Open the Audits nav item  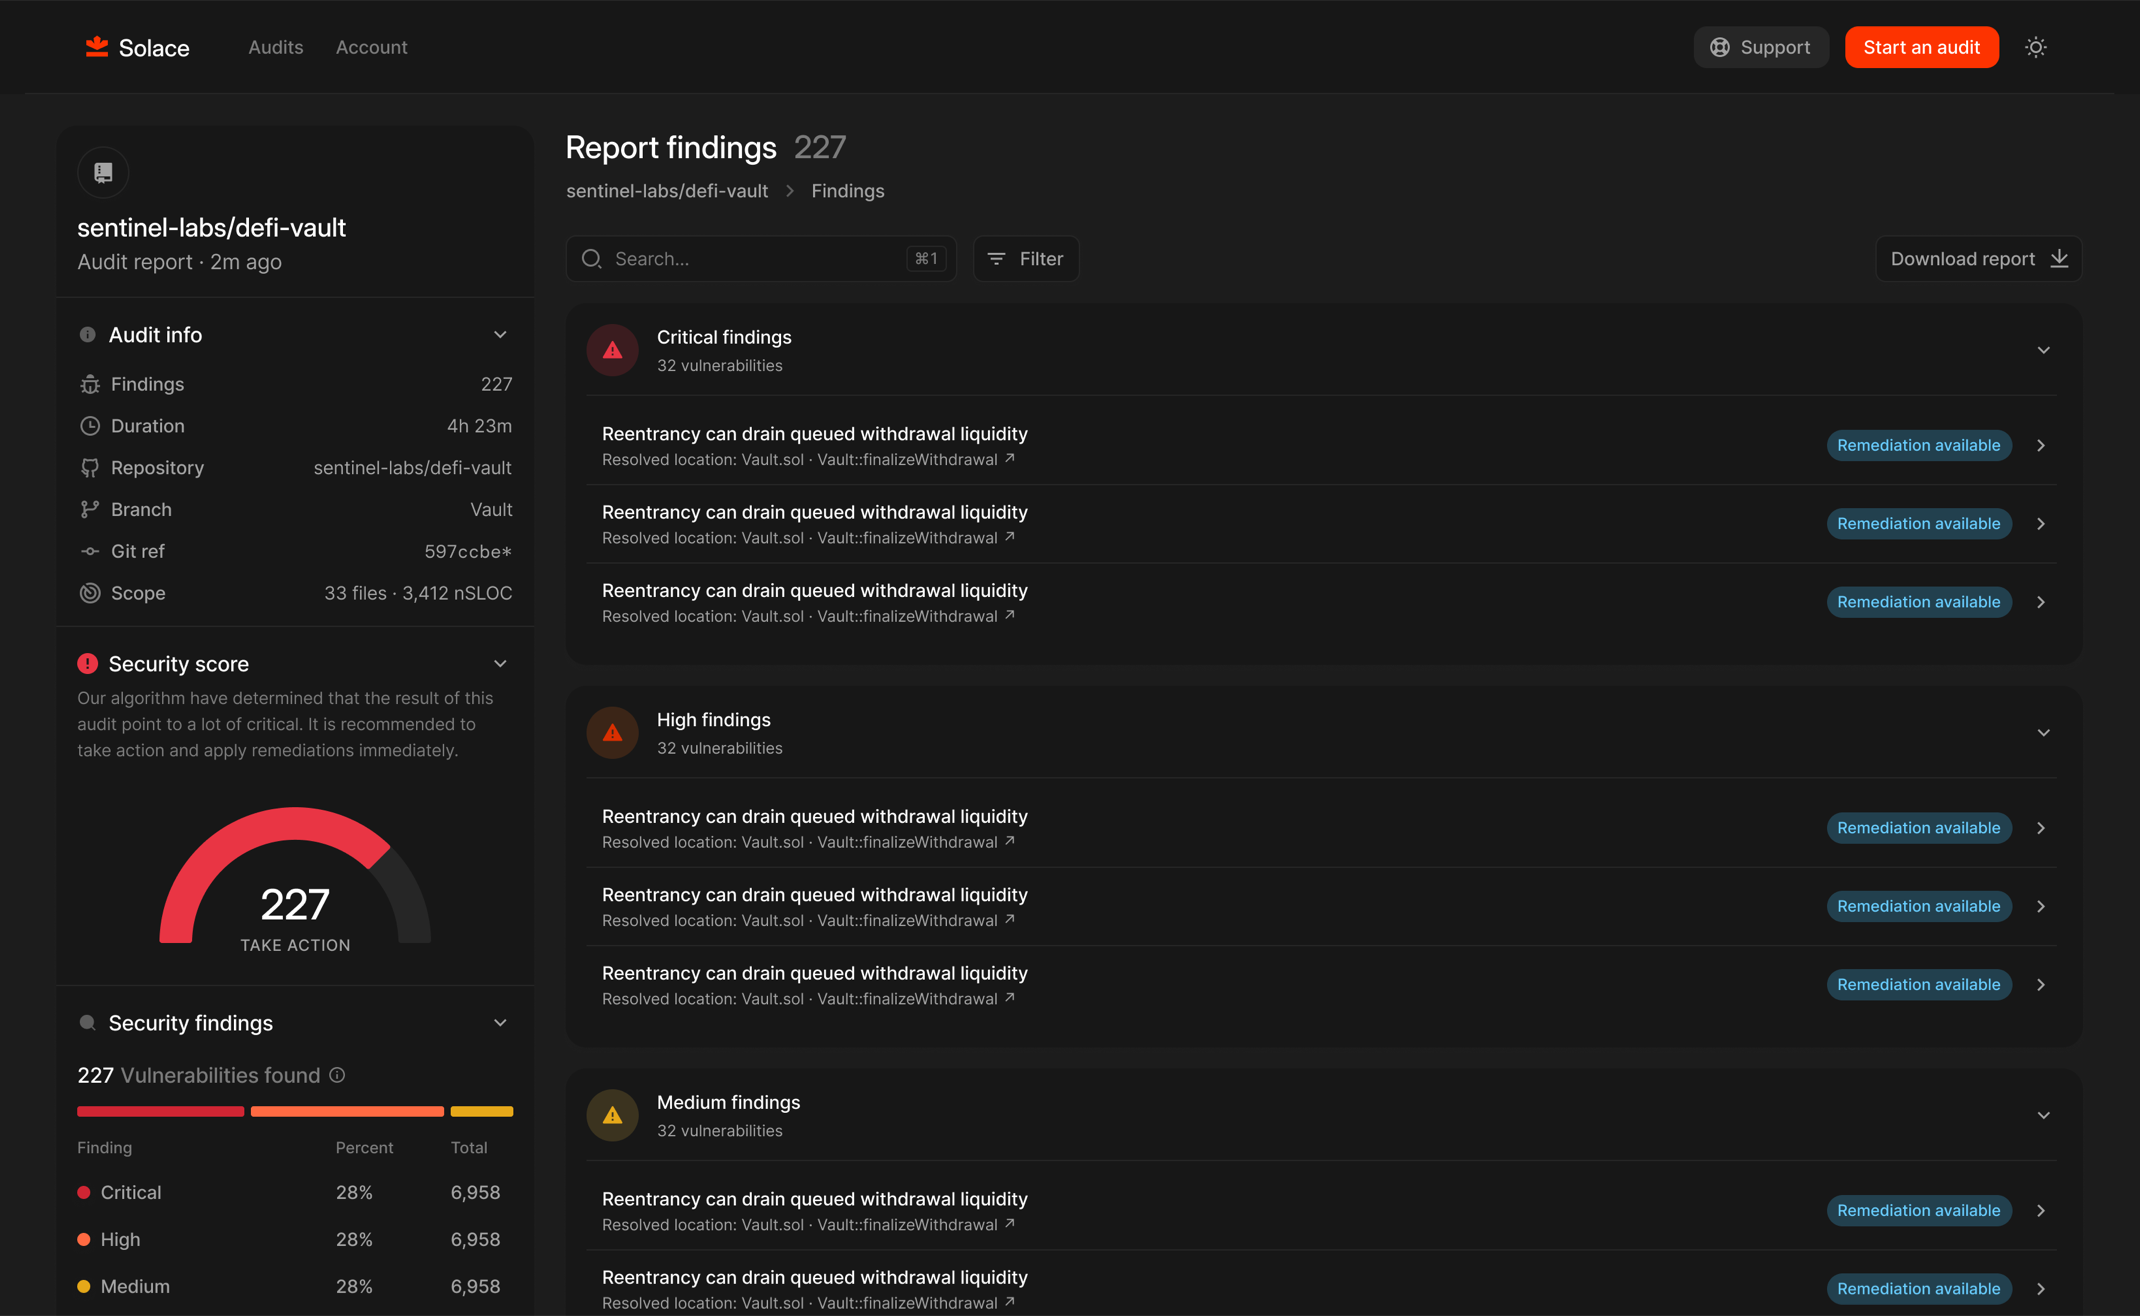(275, 47)
